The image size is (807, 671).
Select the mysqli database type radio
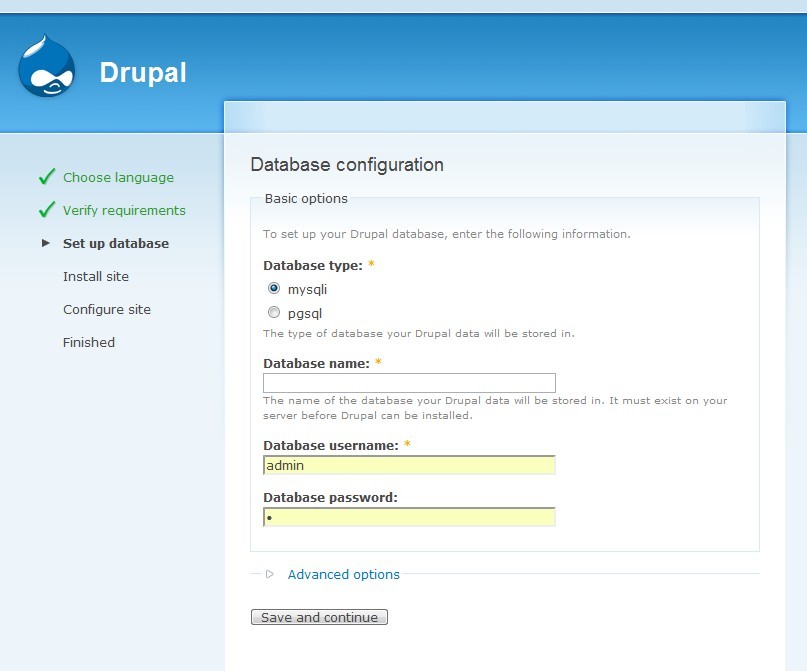(274, 288)
